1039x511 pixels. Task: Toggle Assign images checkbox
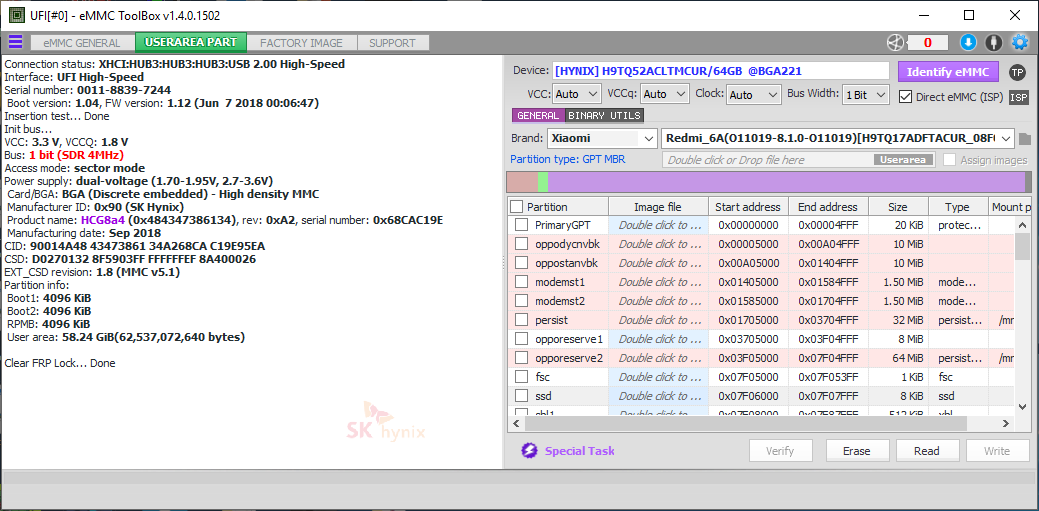pyautogui.click(x=950, y=160)
